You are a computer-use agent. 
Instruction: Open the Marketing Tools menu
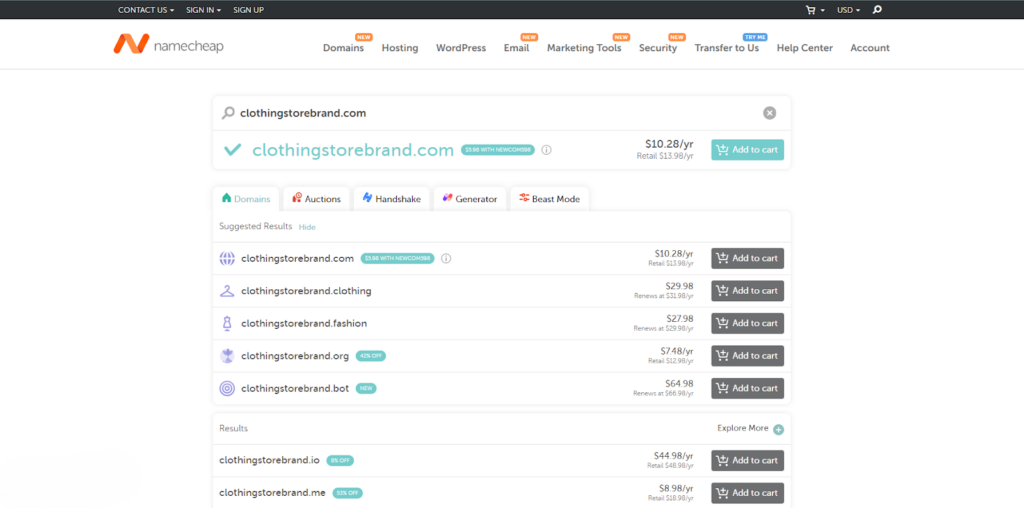[x=584, y=48]
